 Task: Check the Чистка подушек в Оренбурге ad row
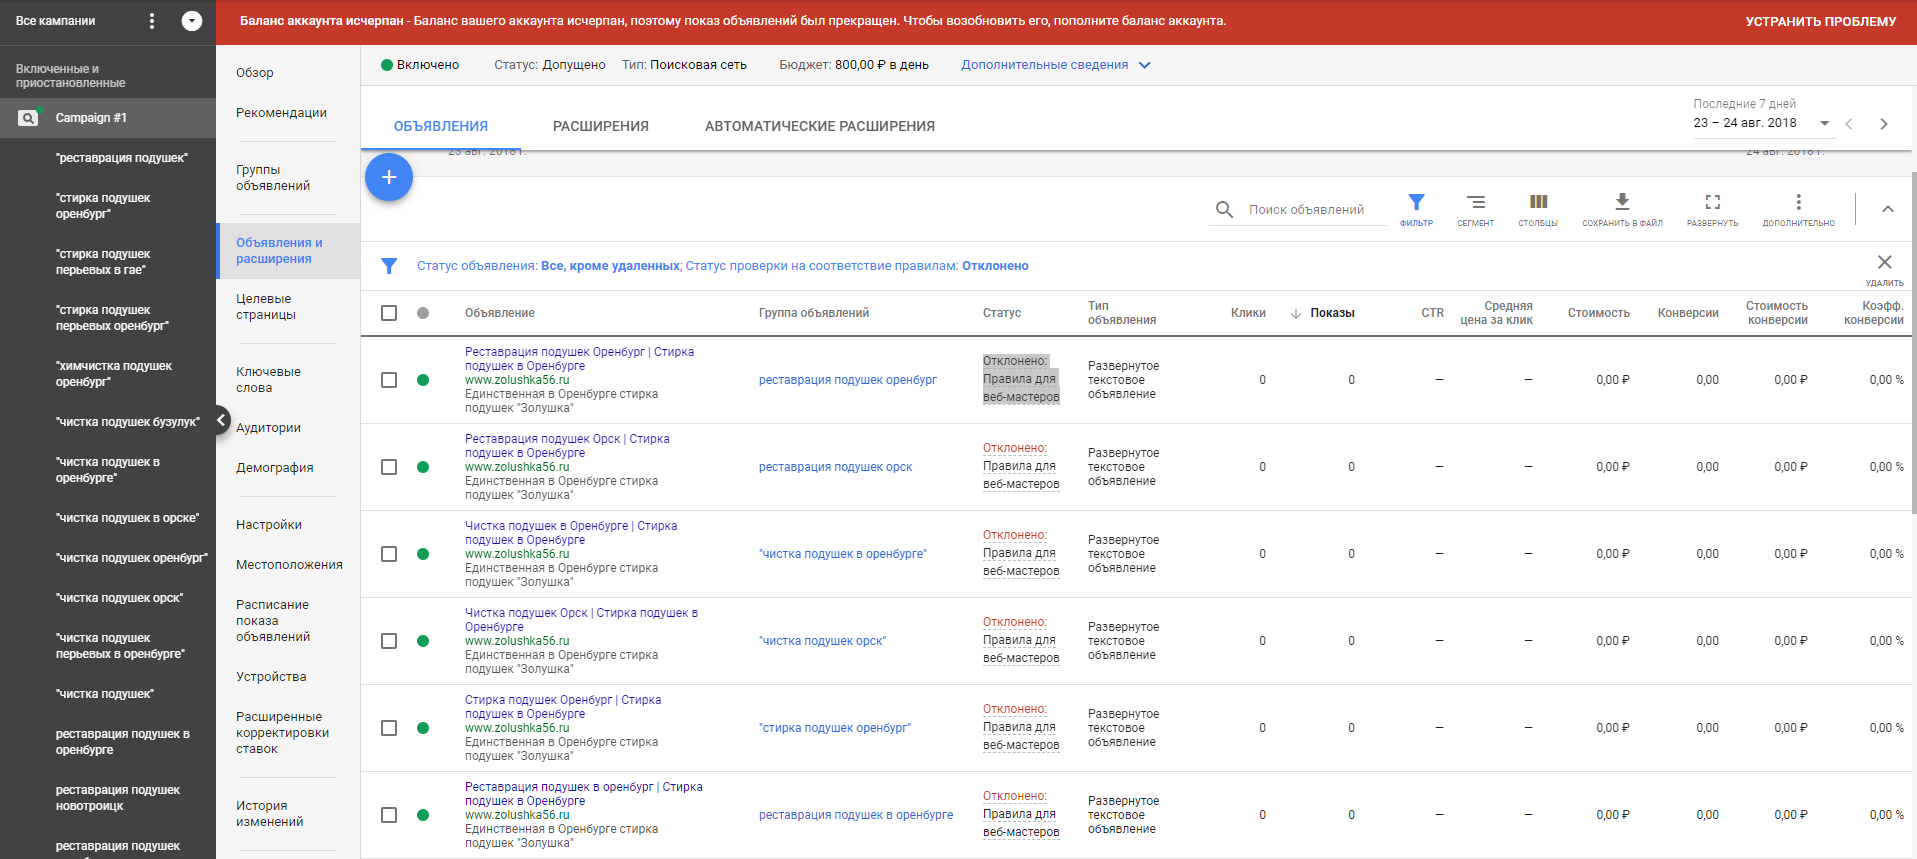tap(389, 554)
